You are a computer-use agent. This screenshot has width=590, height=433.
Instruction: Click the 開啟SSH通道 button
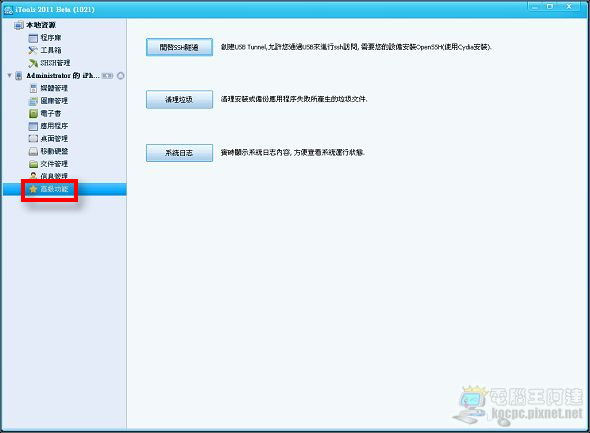179,47
